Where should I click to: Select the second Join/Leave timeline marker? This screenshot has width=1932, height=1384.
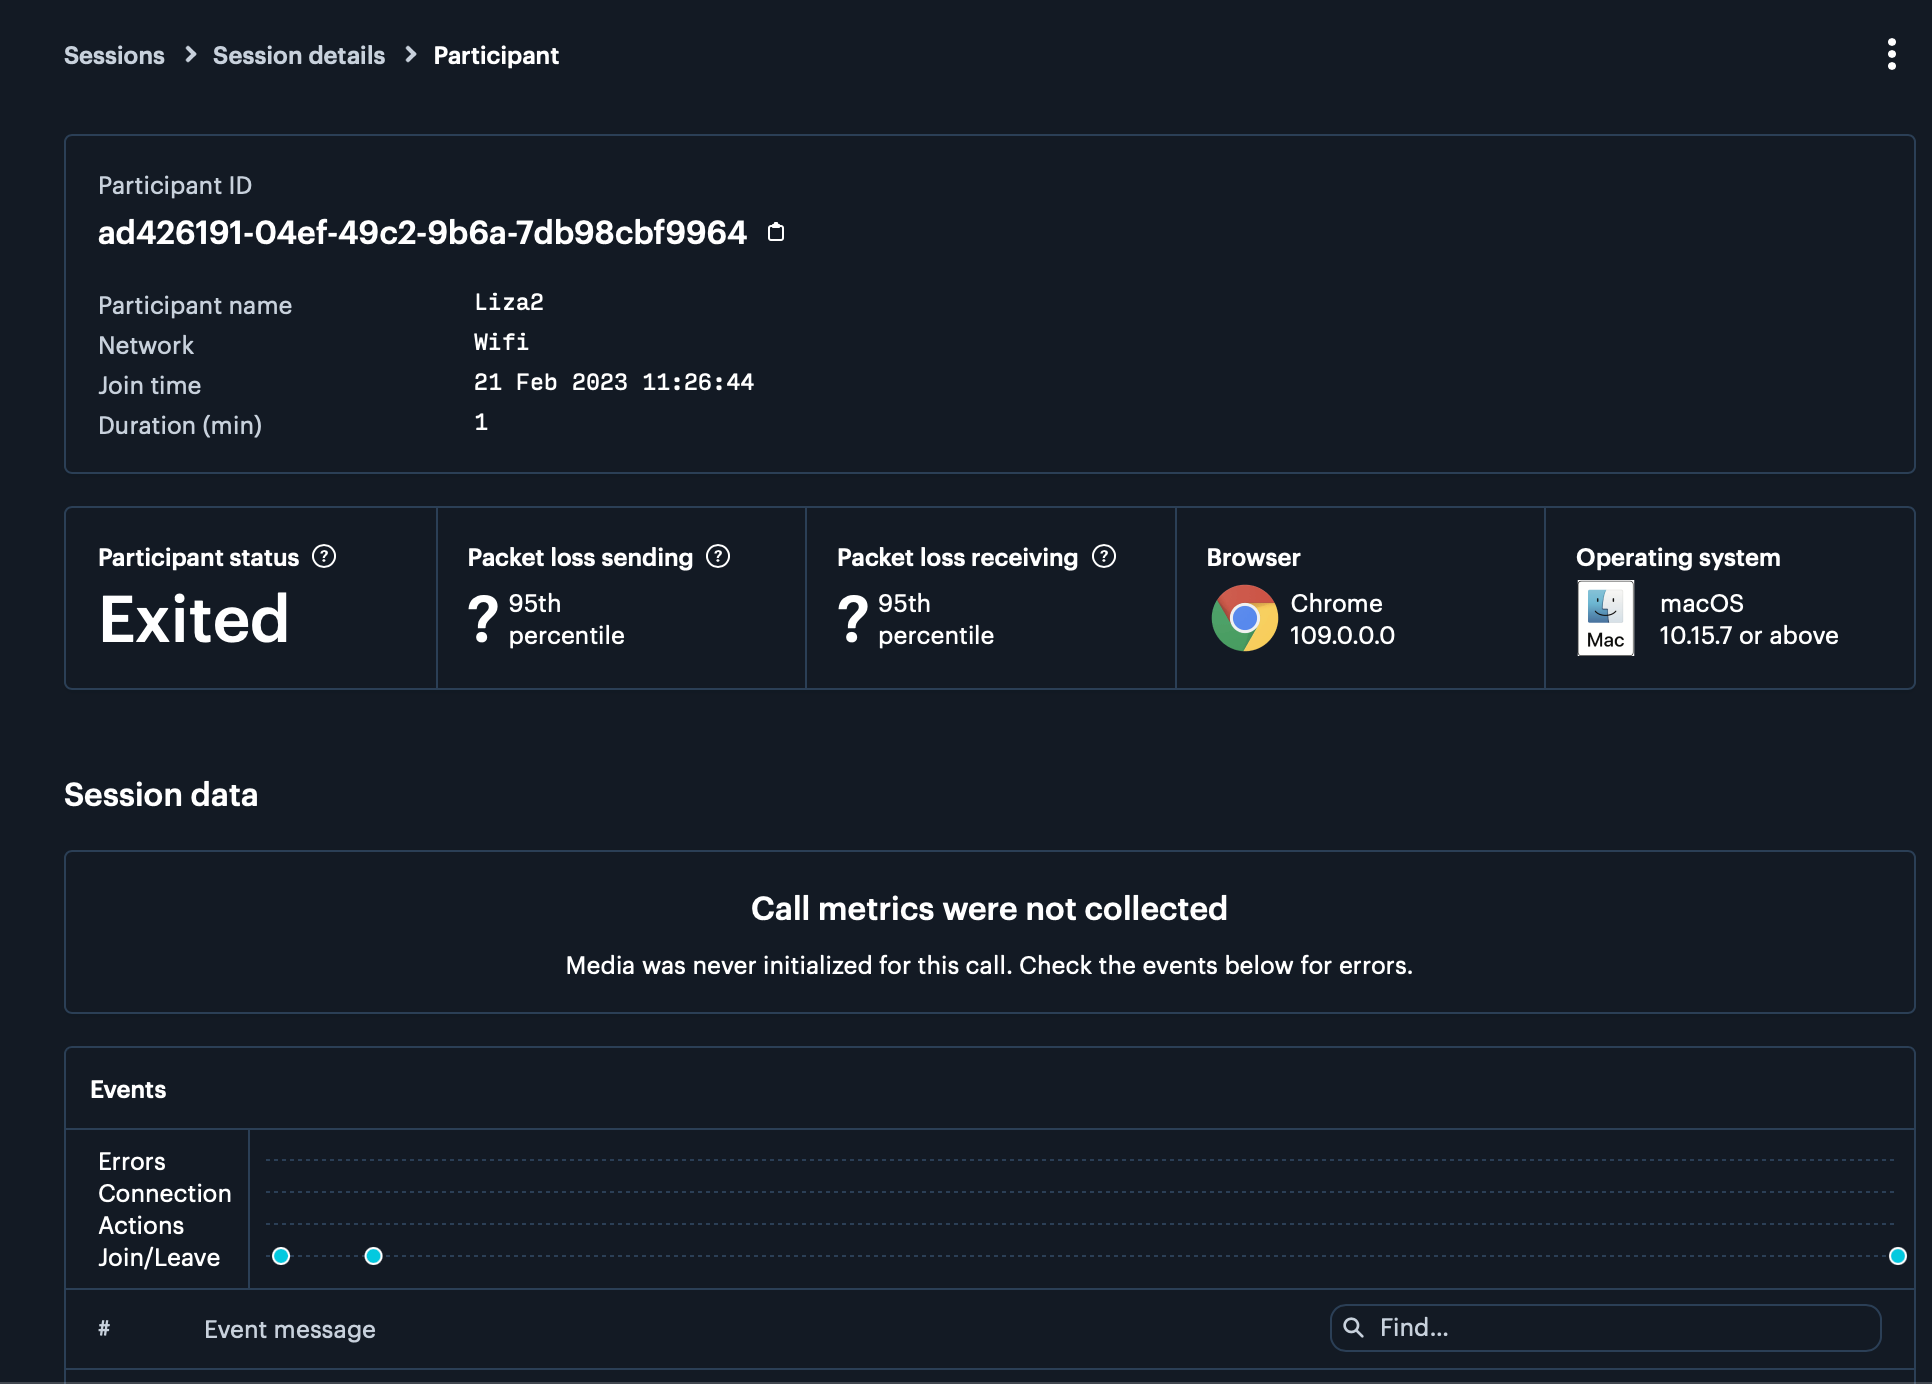[374, 1256]
